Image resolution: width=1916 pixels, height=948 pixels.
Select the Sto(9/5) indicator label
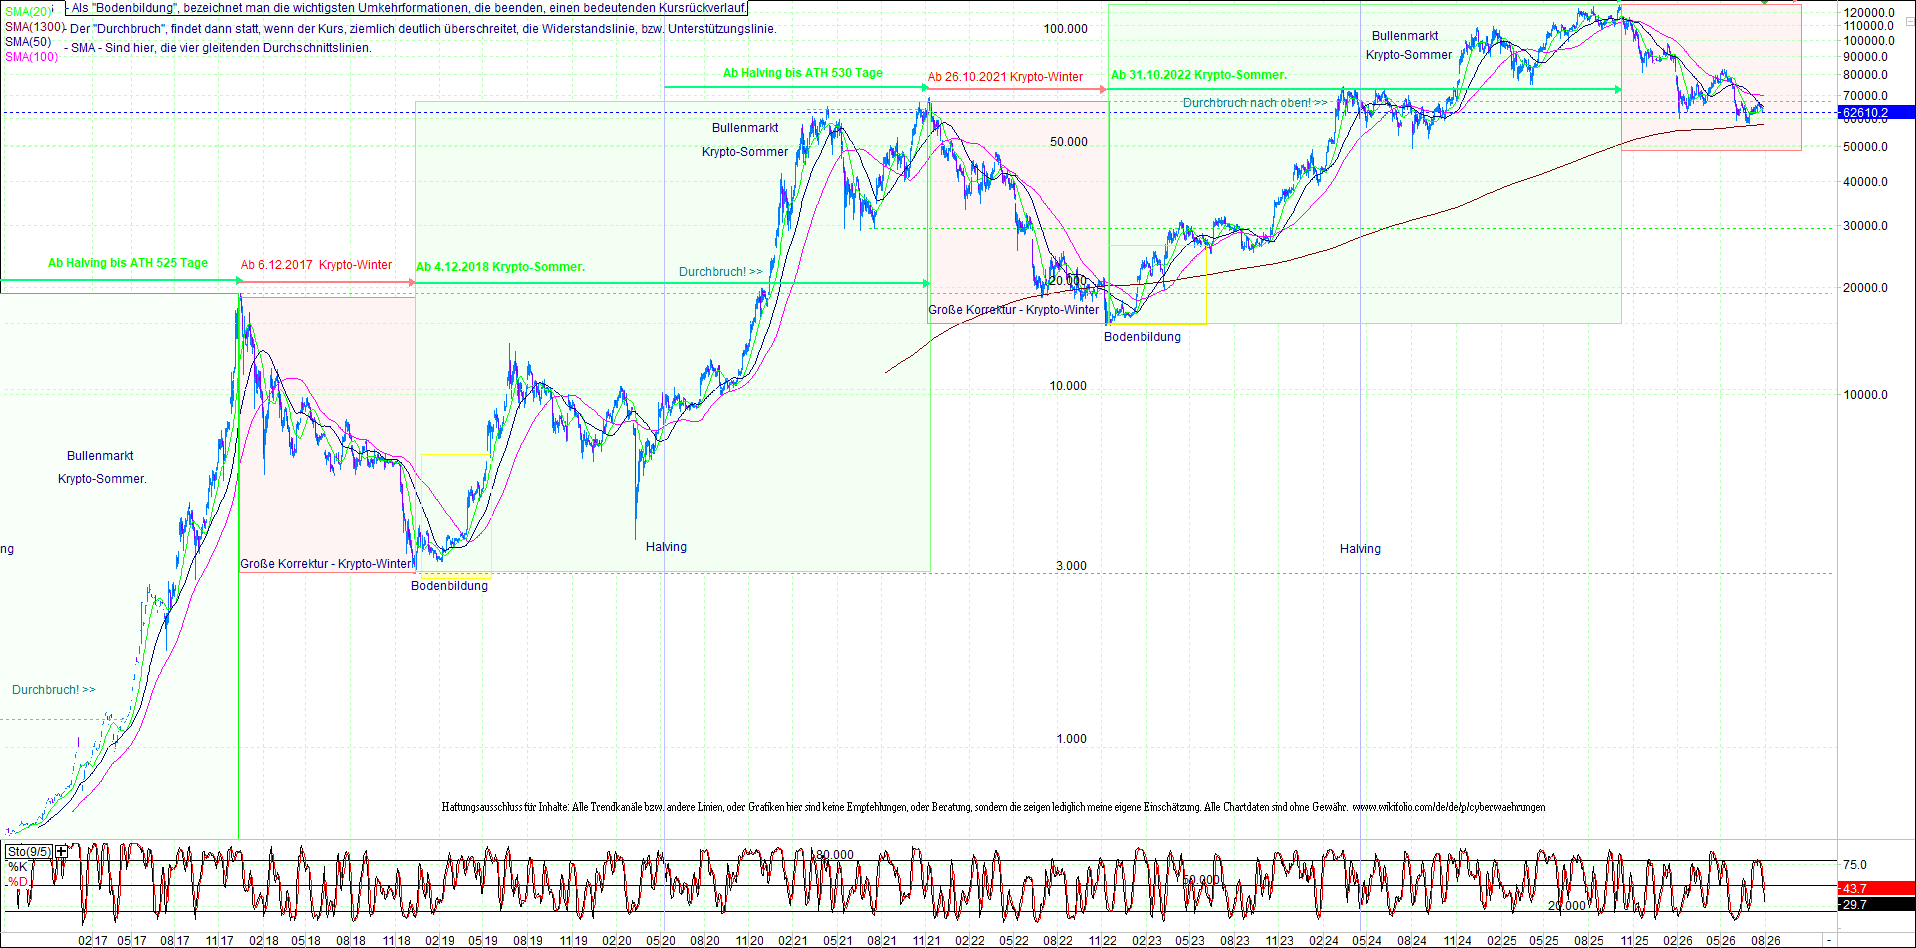(29, 851)
